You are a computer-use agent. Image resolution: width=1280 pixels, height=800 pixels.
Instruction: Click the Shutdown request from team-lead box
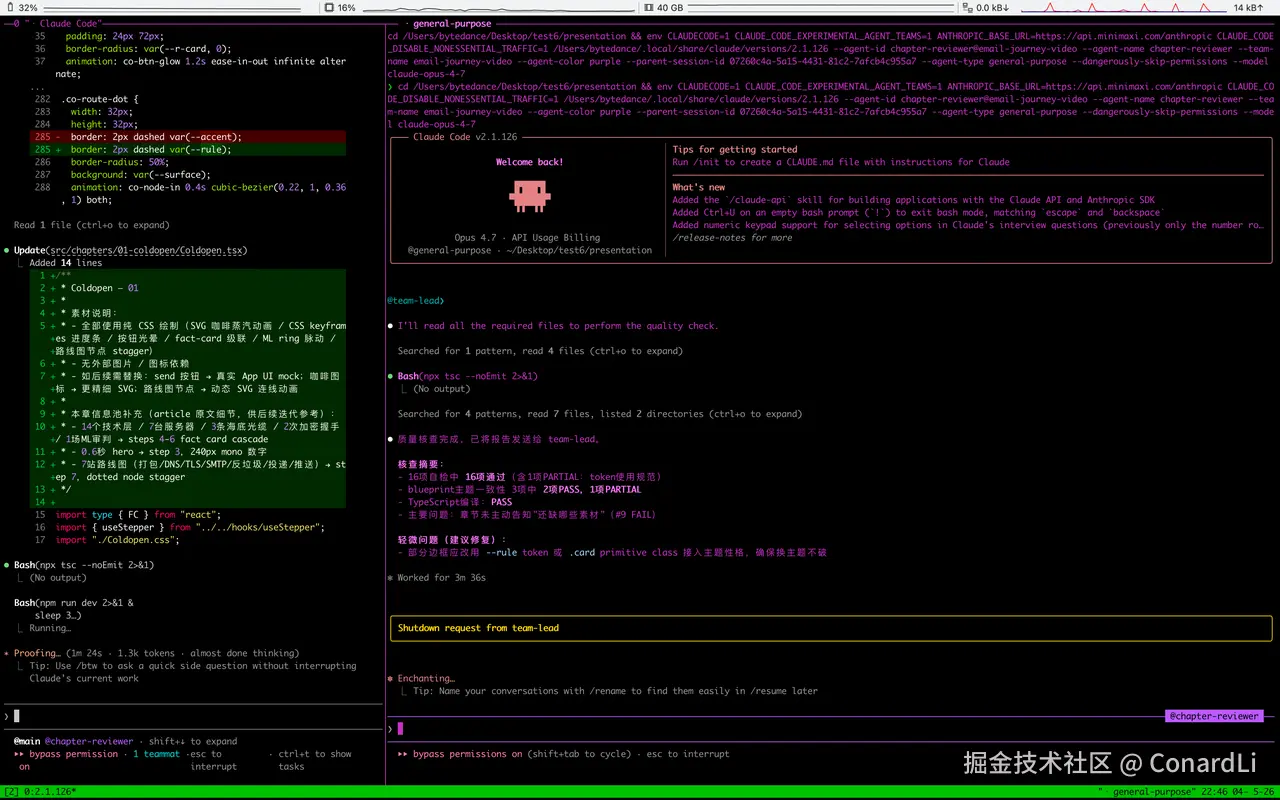point(831,628)
